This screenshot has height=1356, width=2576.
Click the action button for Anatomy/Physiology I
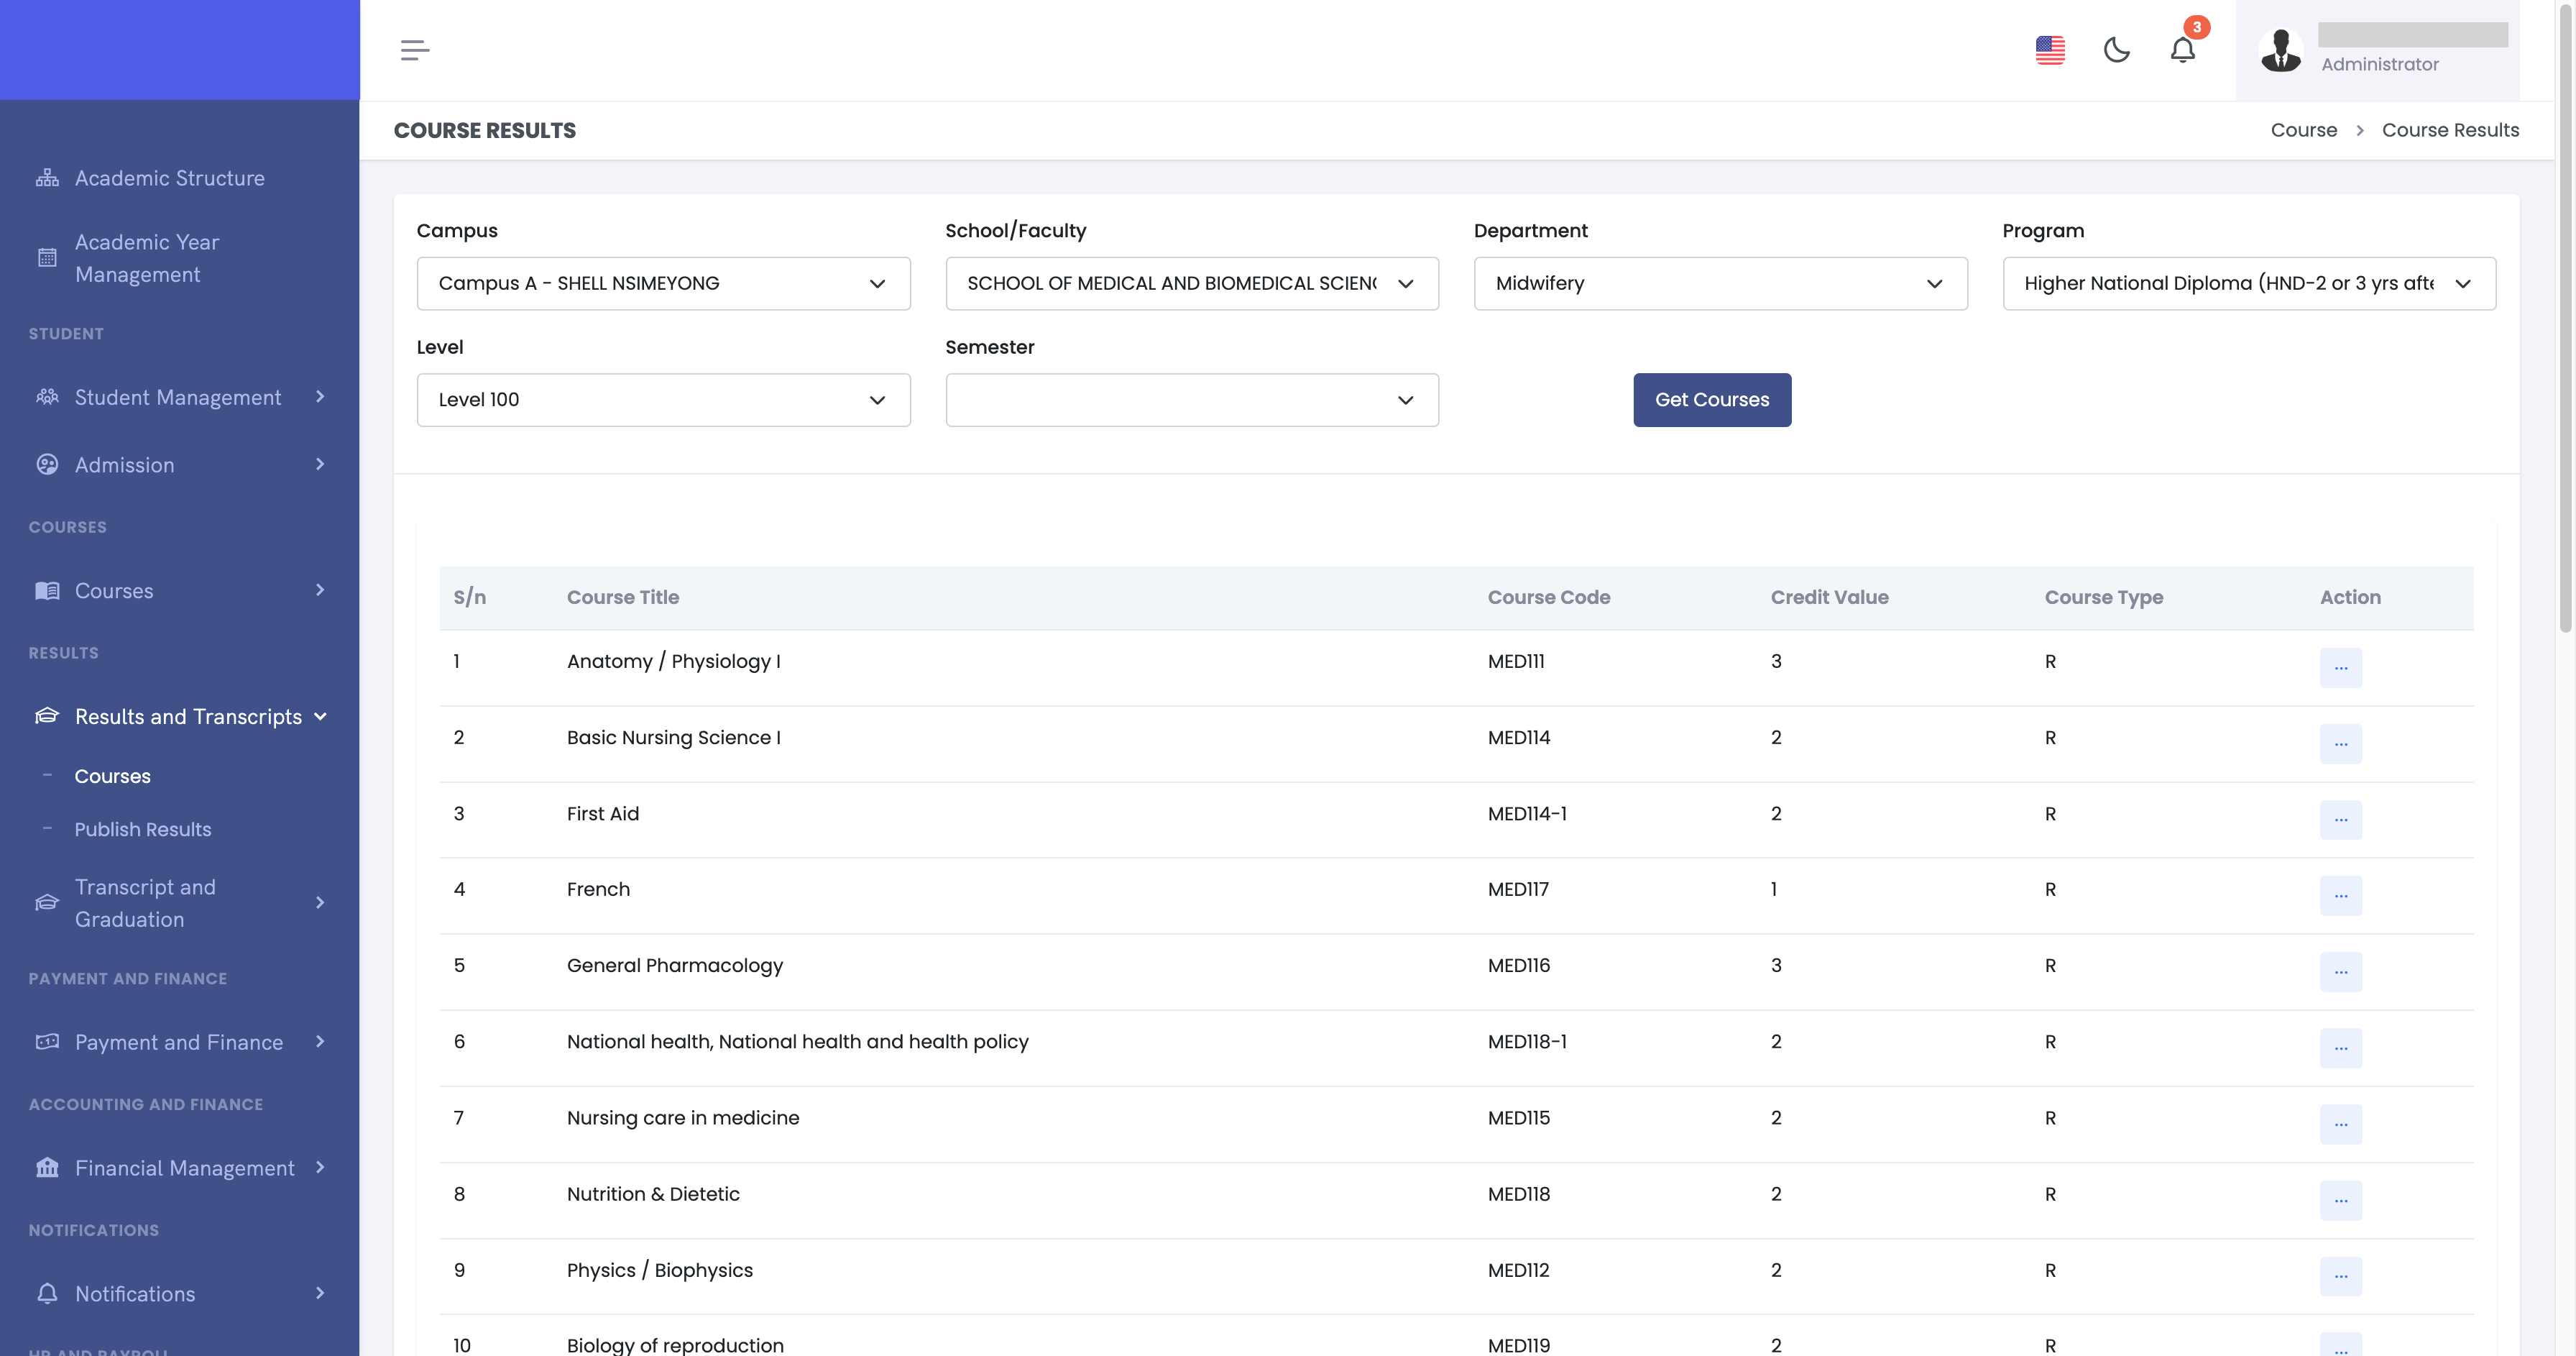[2341, 664]
